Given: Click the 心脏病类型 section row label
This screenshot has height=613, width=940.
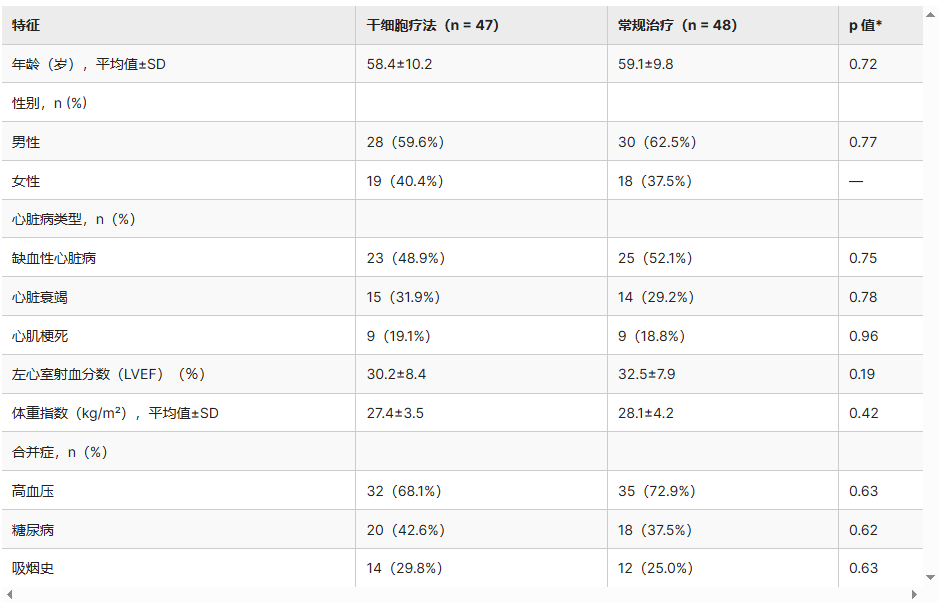Looking at the screenshot, I should [73, 219].
